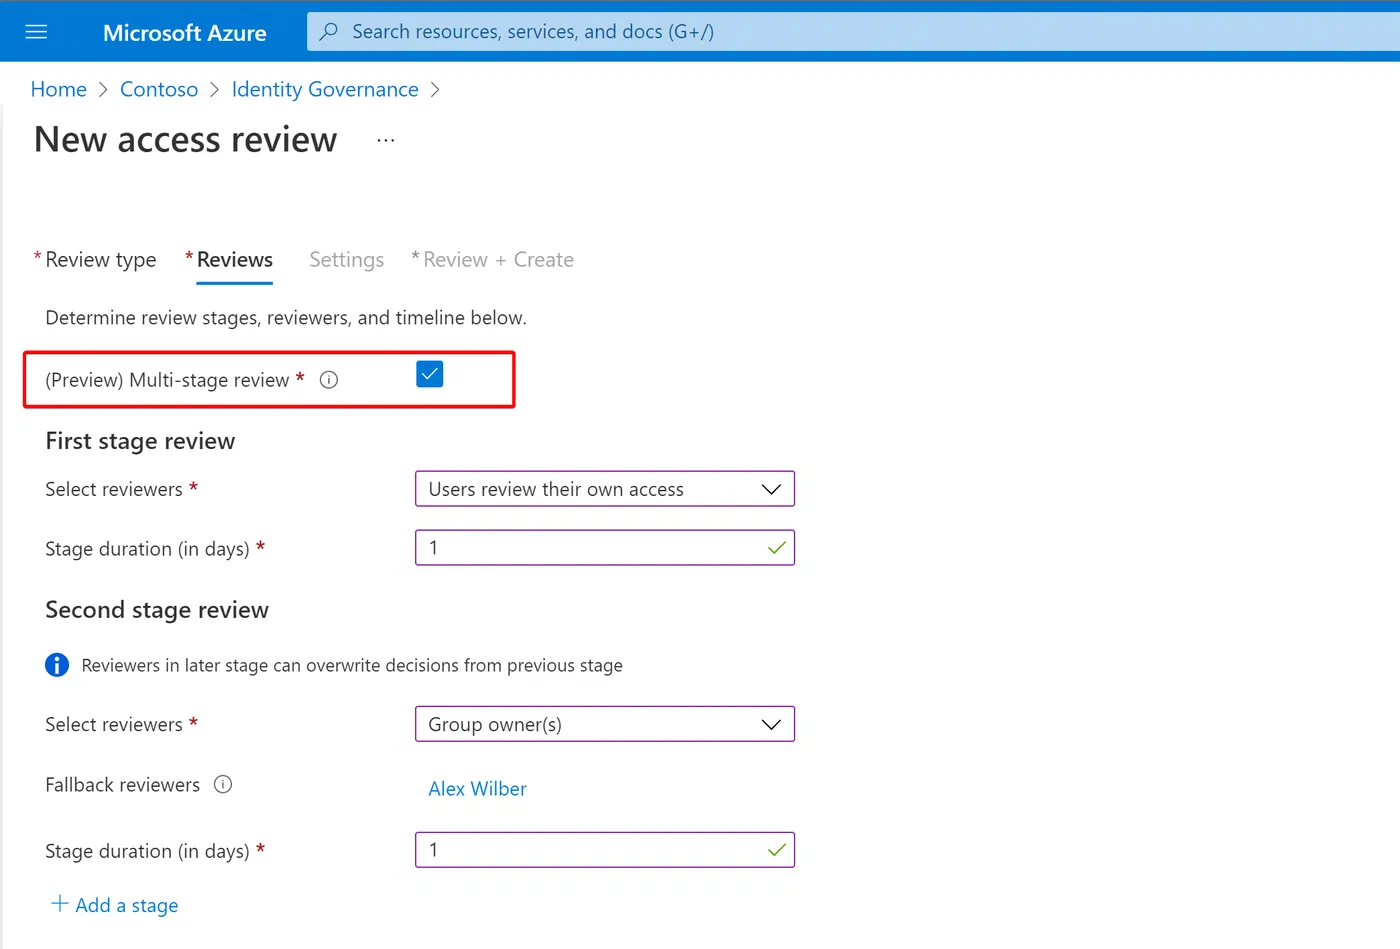Viewport: 1400px width, 949px height.
Task: Click the search magnifier icon
Action: (x=328, y=32)
